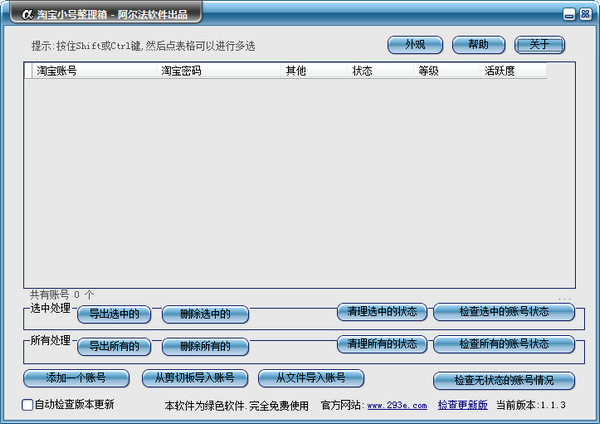Open the www.293e.com website link
The image size is (600, 424).
click(x=397, y=405)
